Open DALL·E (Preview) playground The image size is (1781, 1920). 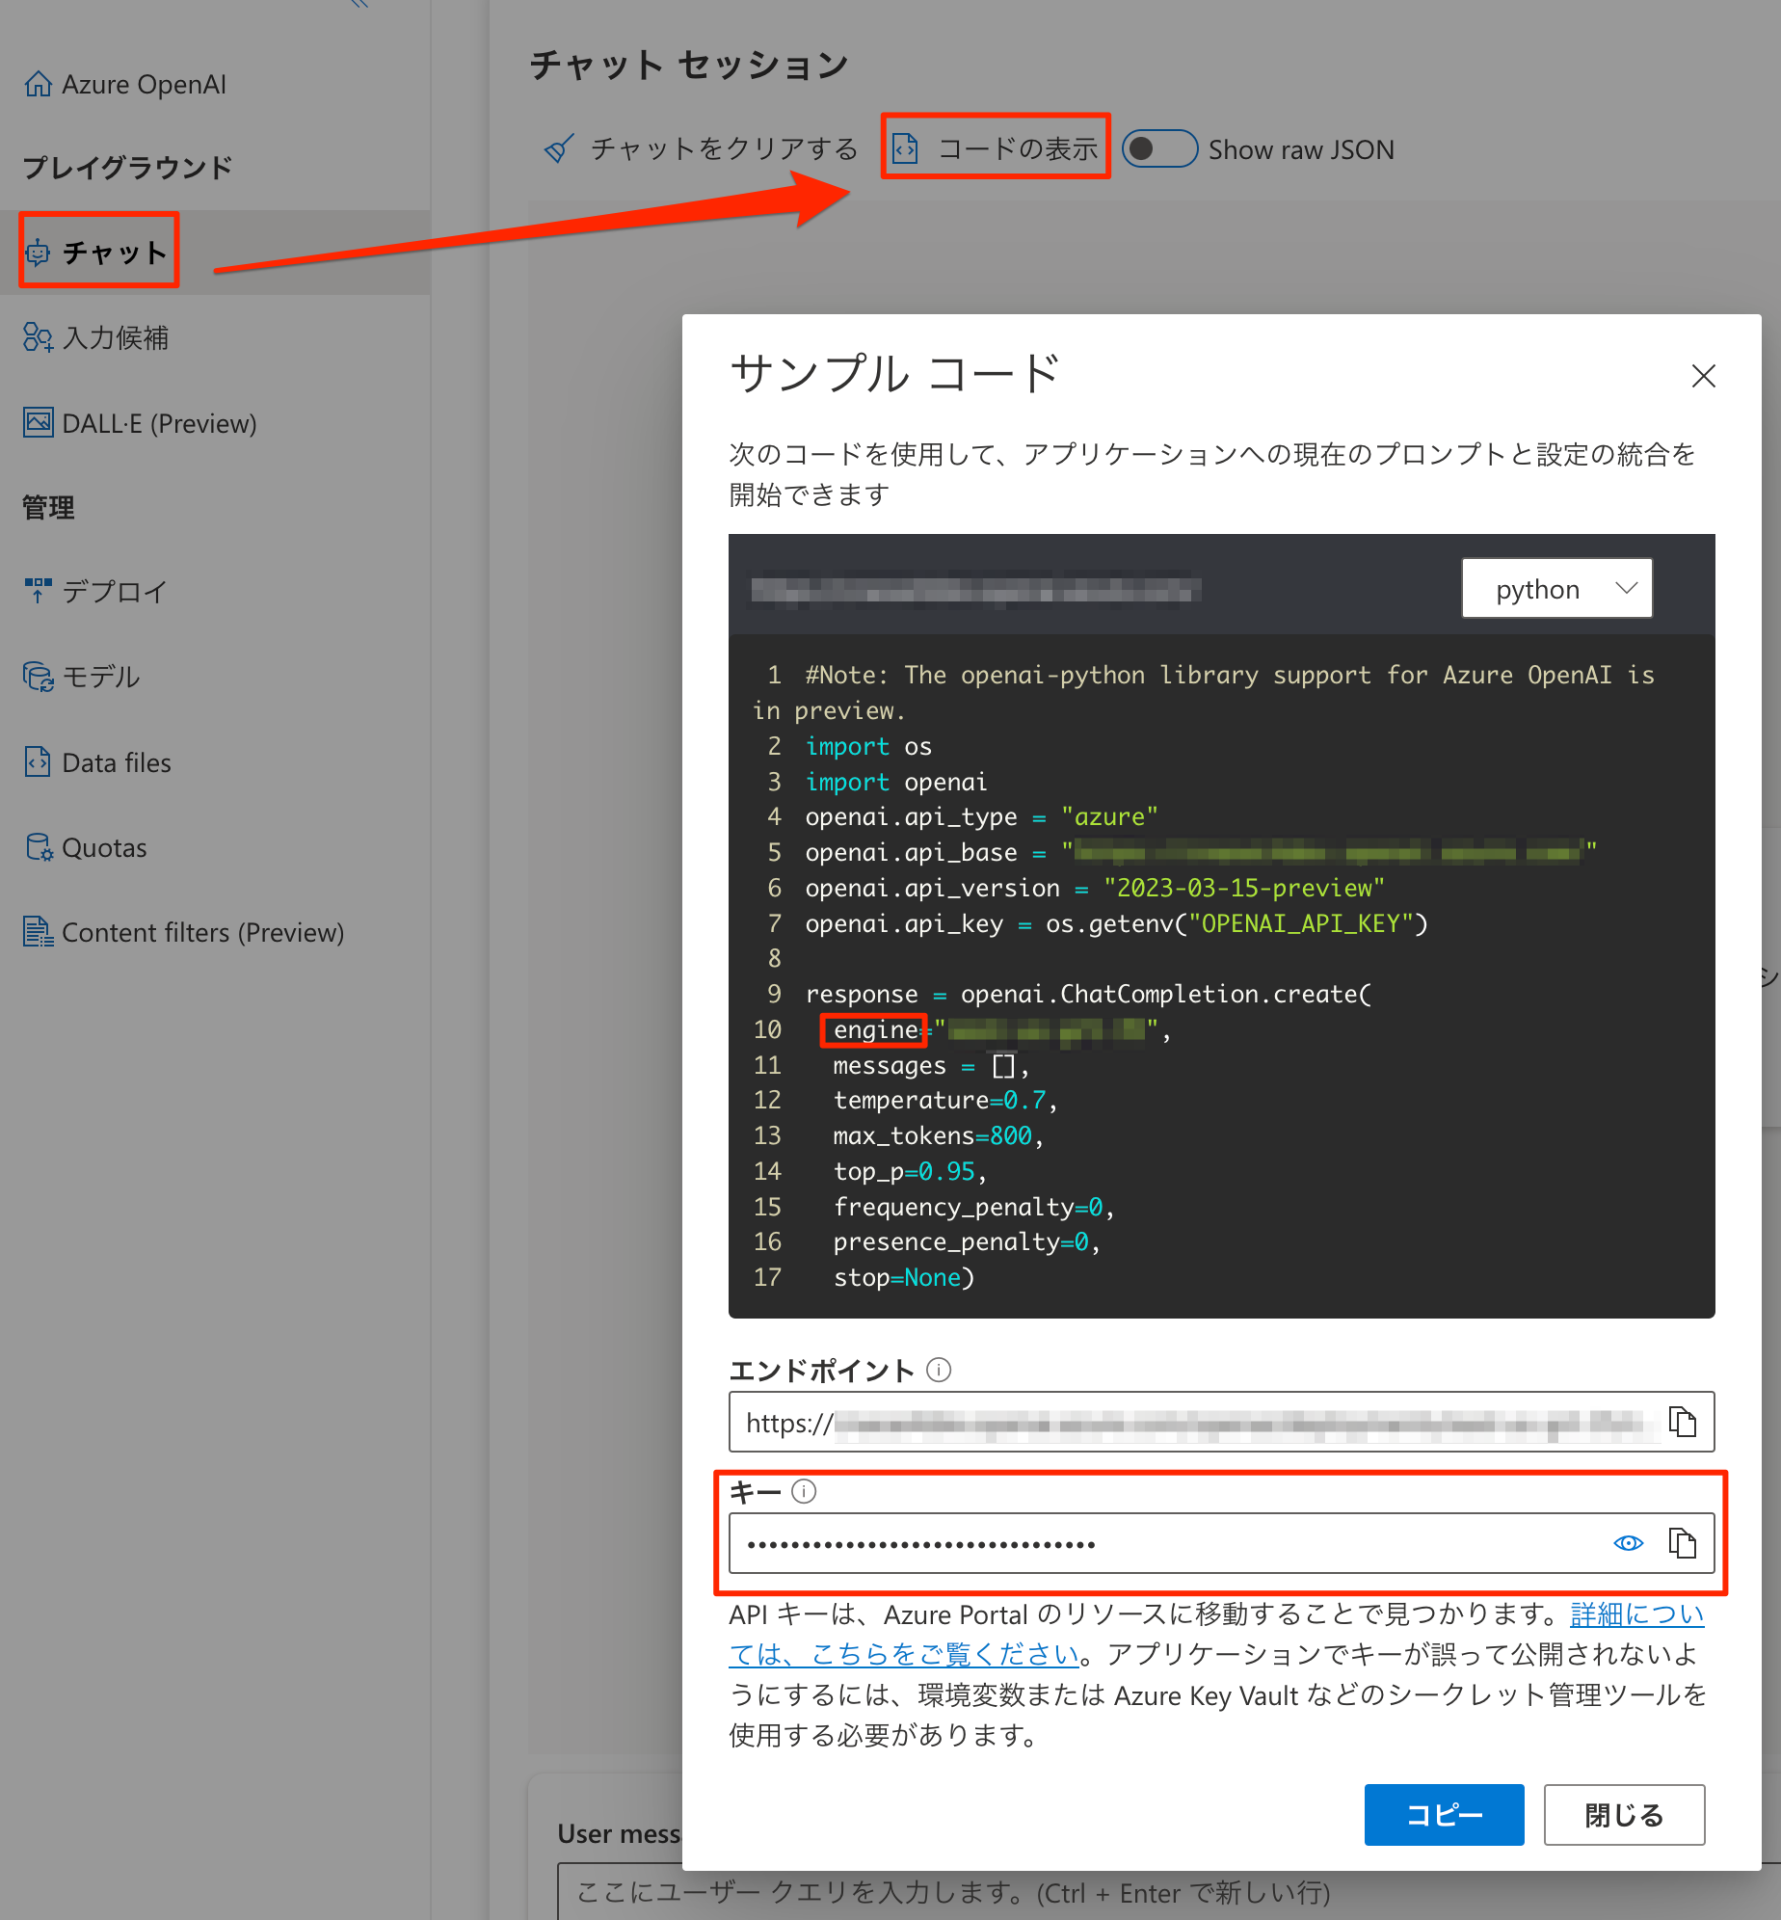click(159, 422)
